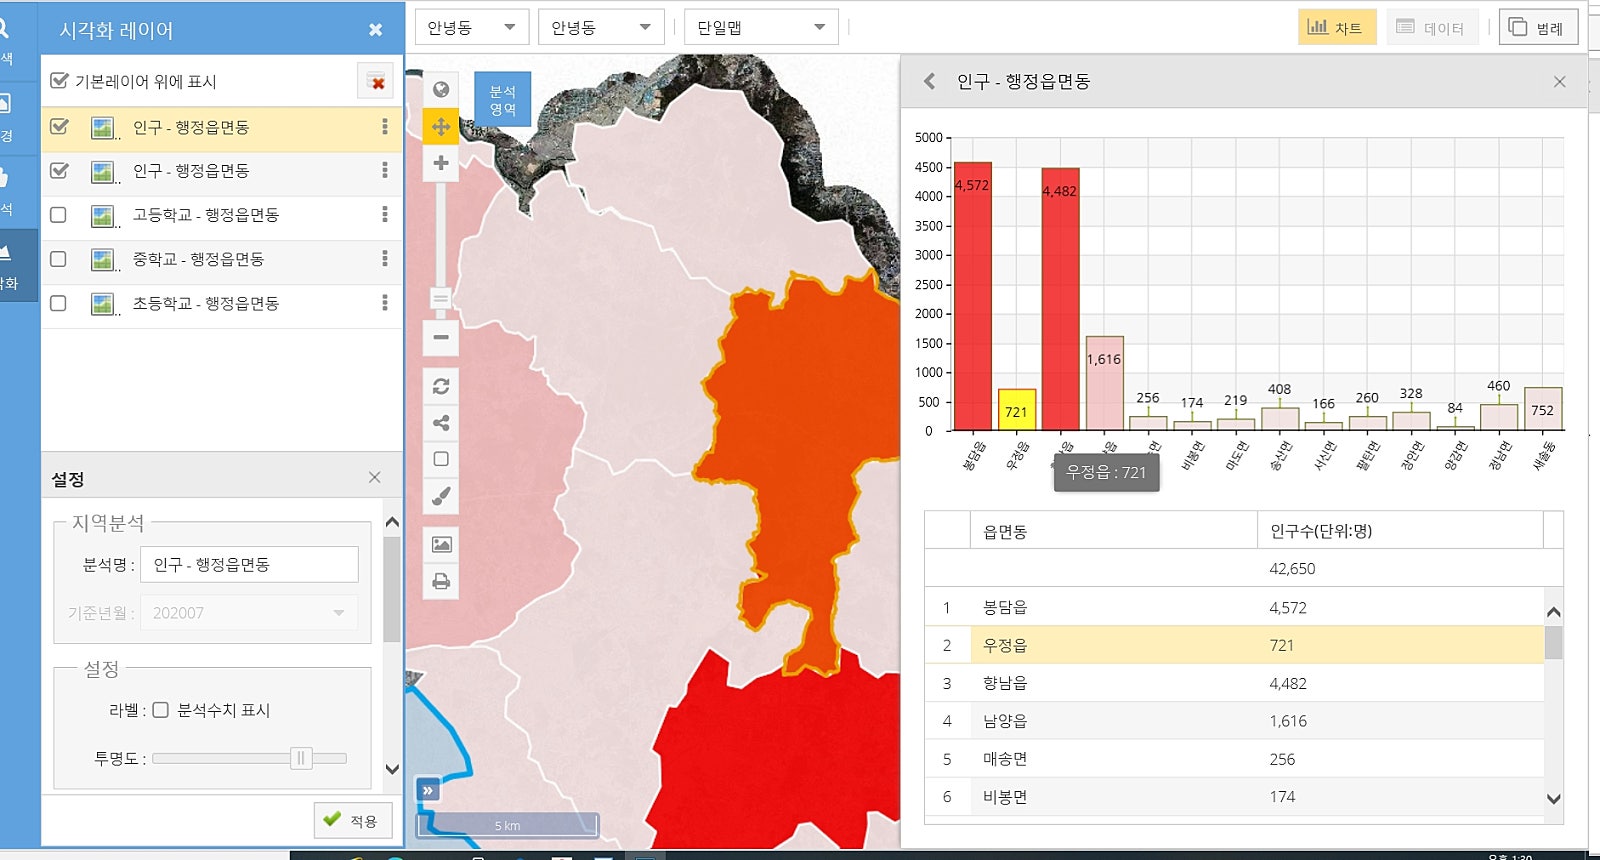Viewport: 1600px width, 860px height.
Task: Click the print map icon
Action: pos(441,581)
